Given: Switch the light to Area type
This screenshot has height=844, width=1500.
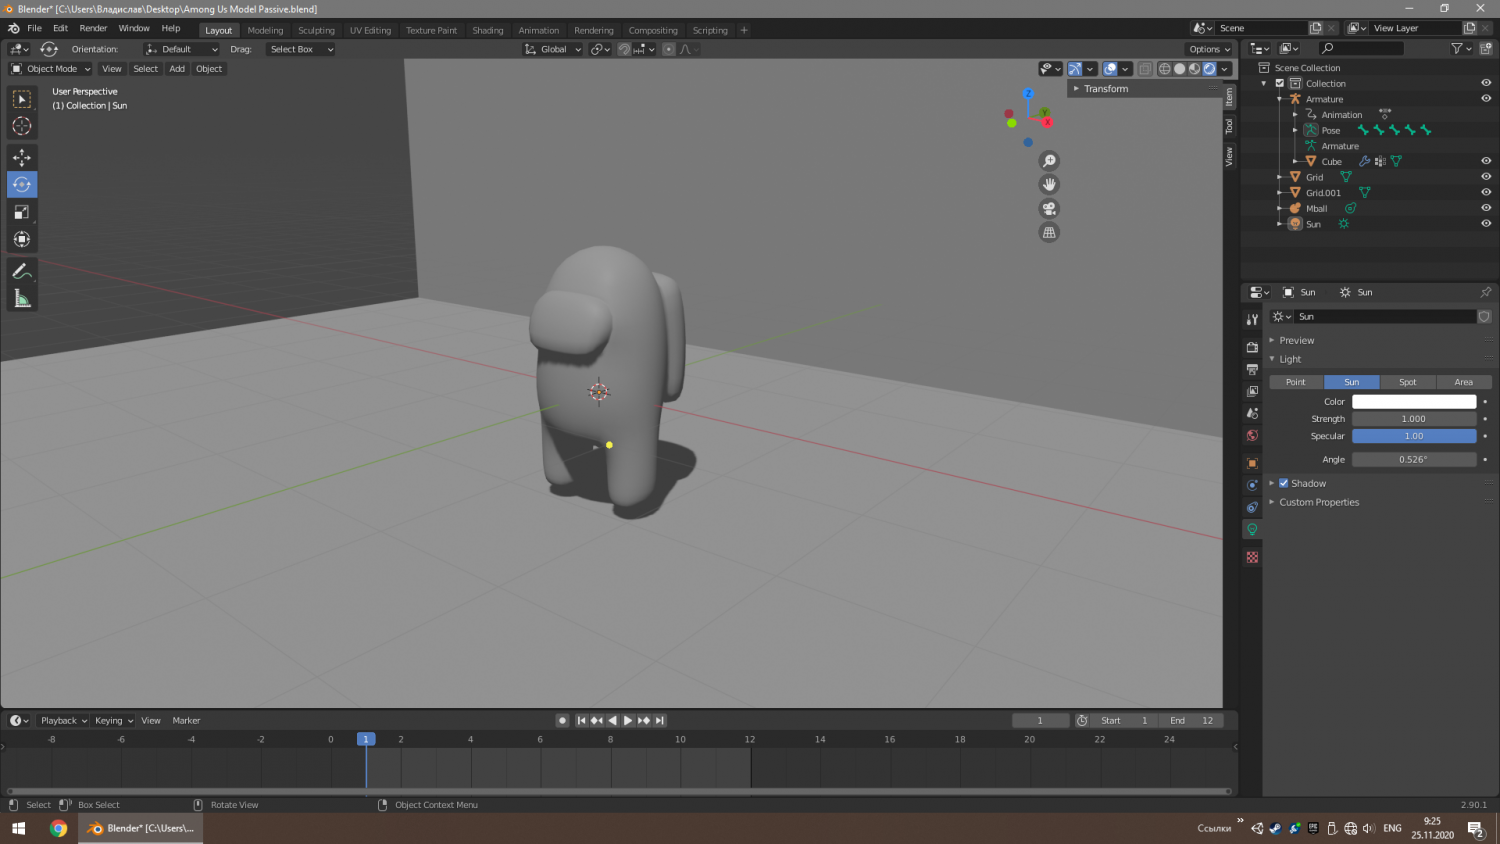Looking at the screenshot, I should pyautogui.click(x=1464, y=381).
